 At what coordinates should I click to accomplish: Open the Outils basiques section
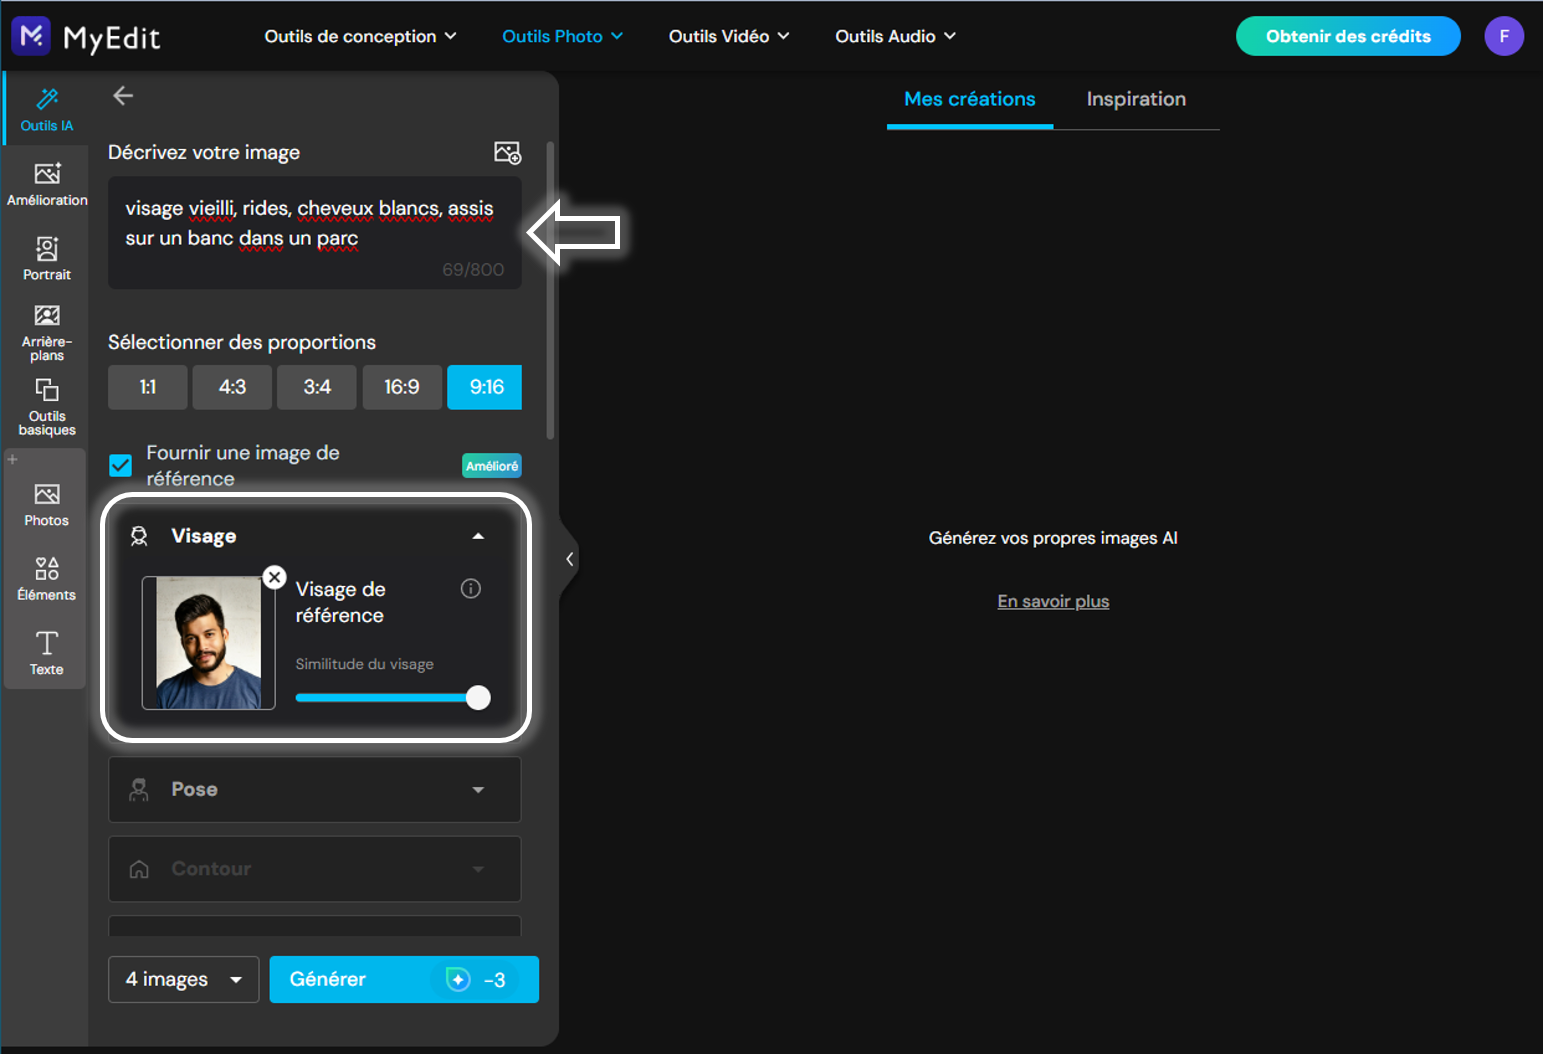point(47,407)
